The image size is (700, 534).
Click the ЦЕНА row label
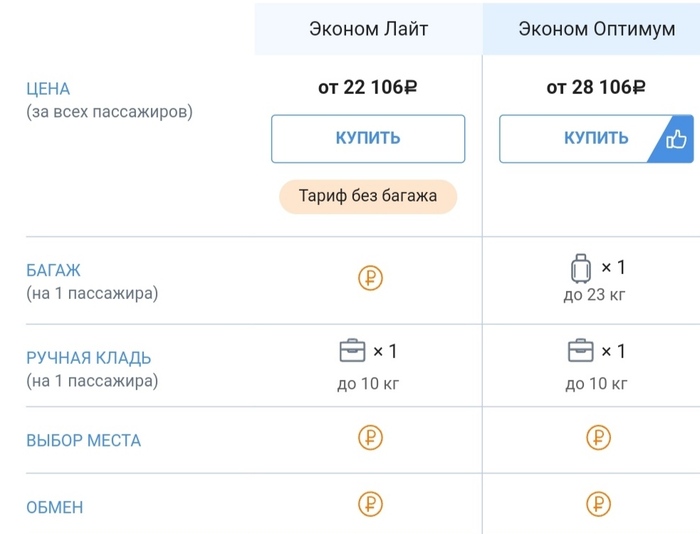point(48,89)
